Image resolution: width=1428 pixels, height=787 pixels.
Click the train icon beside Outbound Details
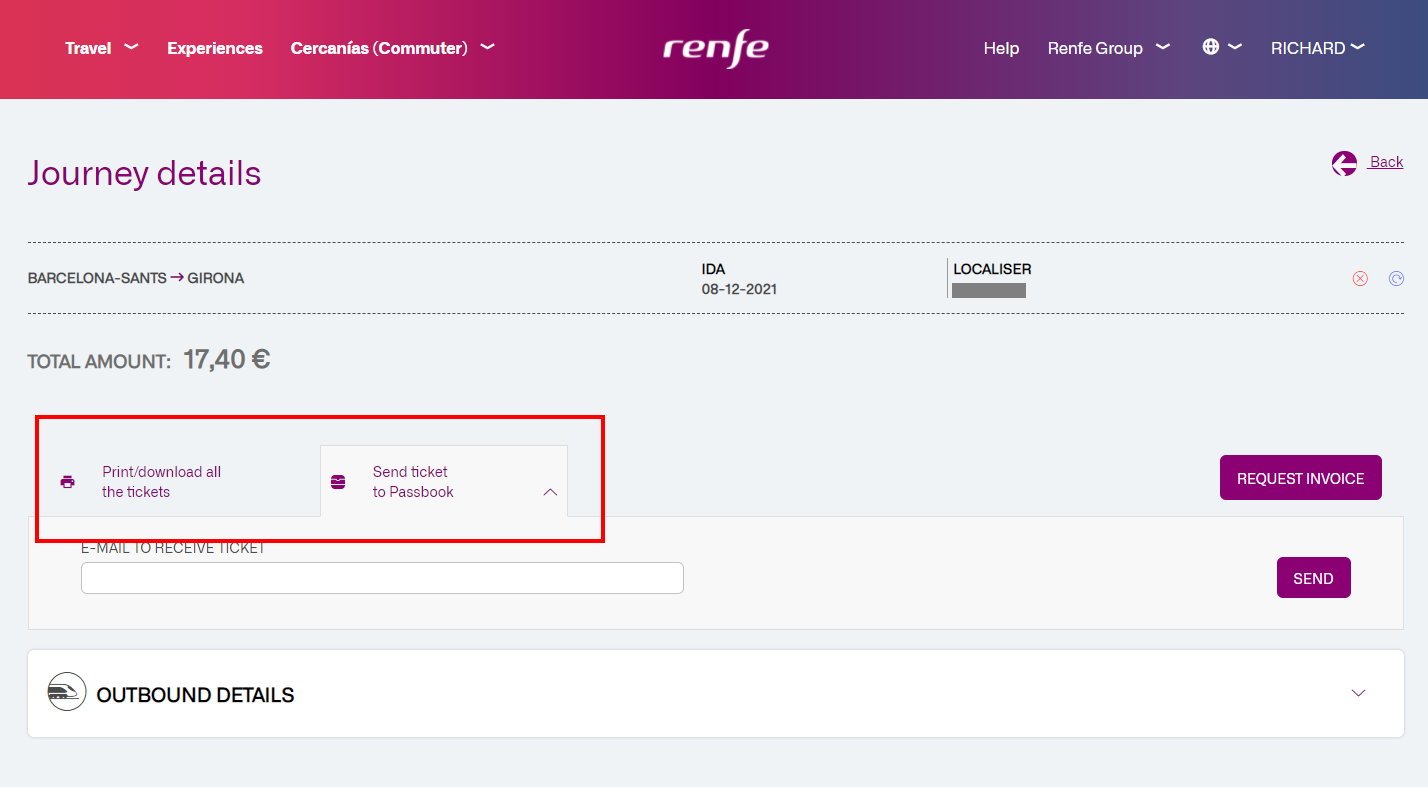click(66, 691)
